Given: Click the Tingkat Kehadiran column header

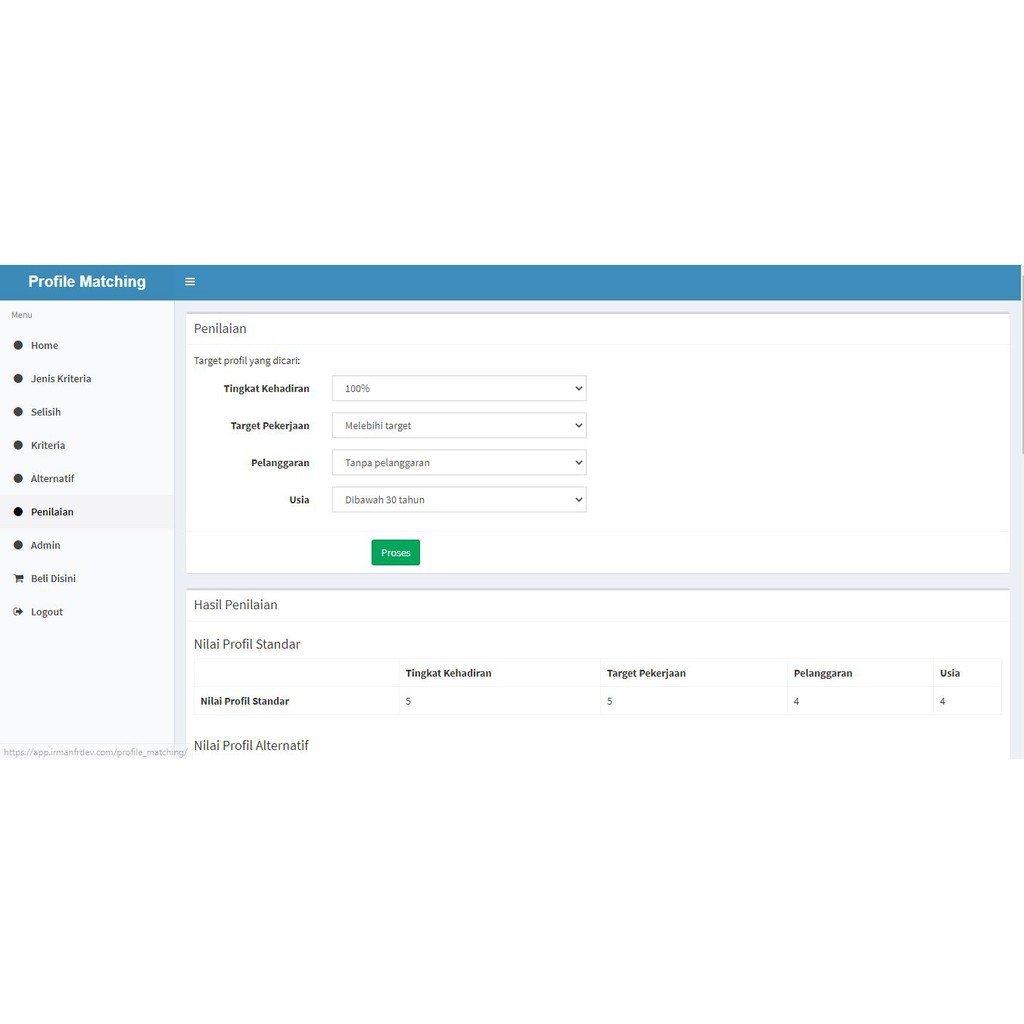Looking at the screenshot, I should pos(448,673).
